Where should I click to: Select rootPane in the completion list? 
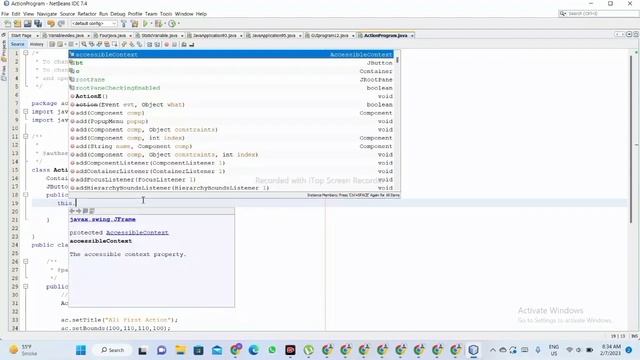[x=231, y=80]
